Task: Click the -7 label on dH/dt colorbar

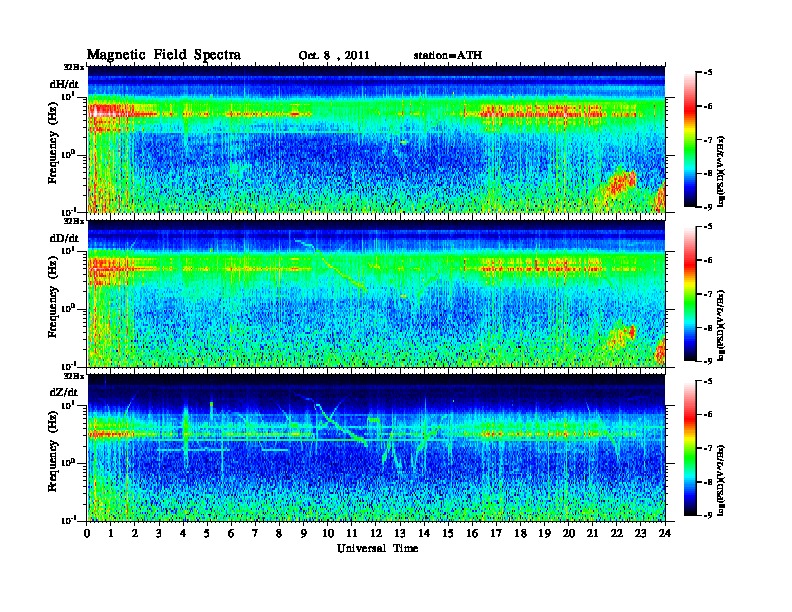Action: pyautogui.click(x=708, y=140)
